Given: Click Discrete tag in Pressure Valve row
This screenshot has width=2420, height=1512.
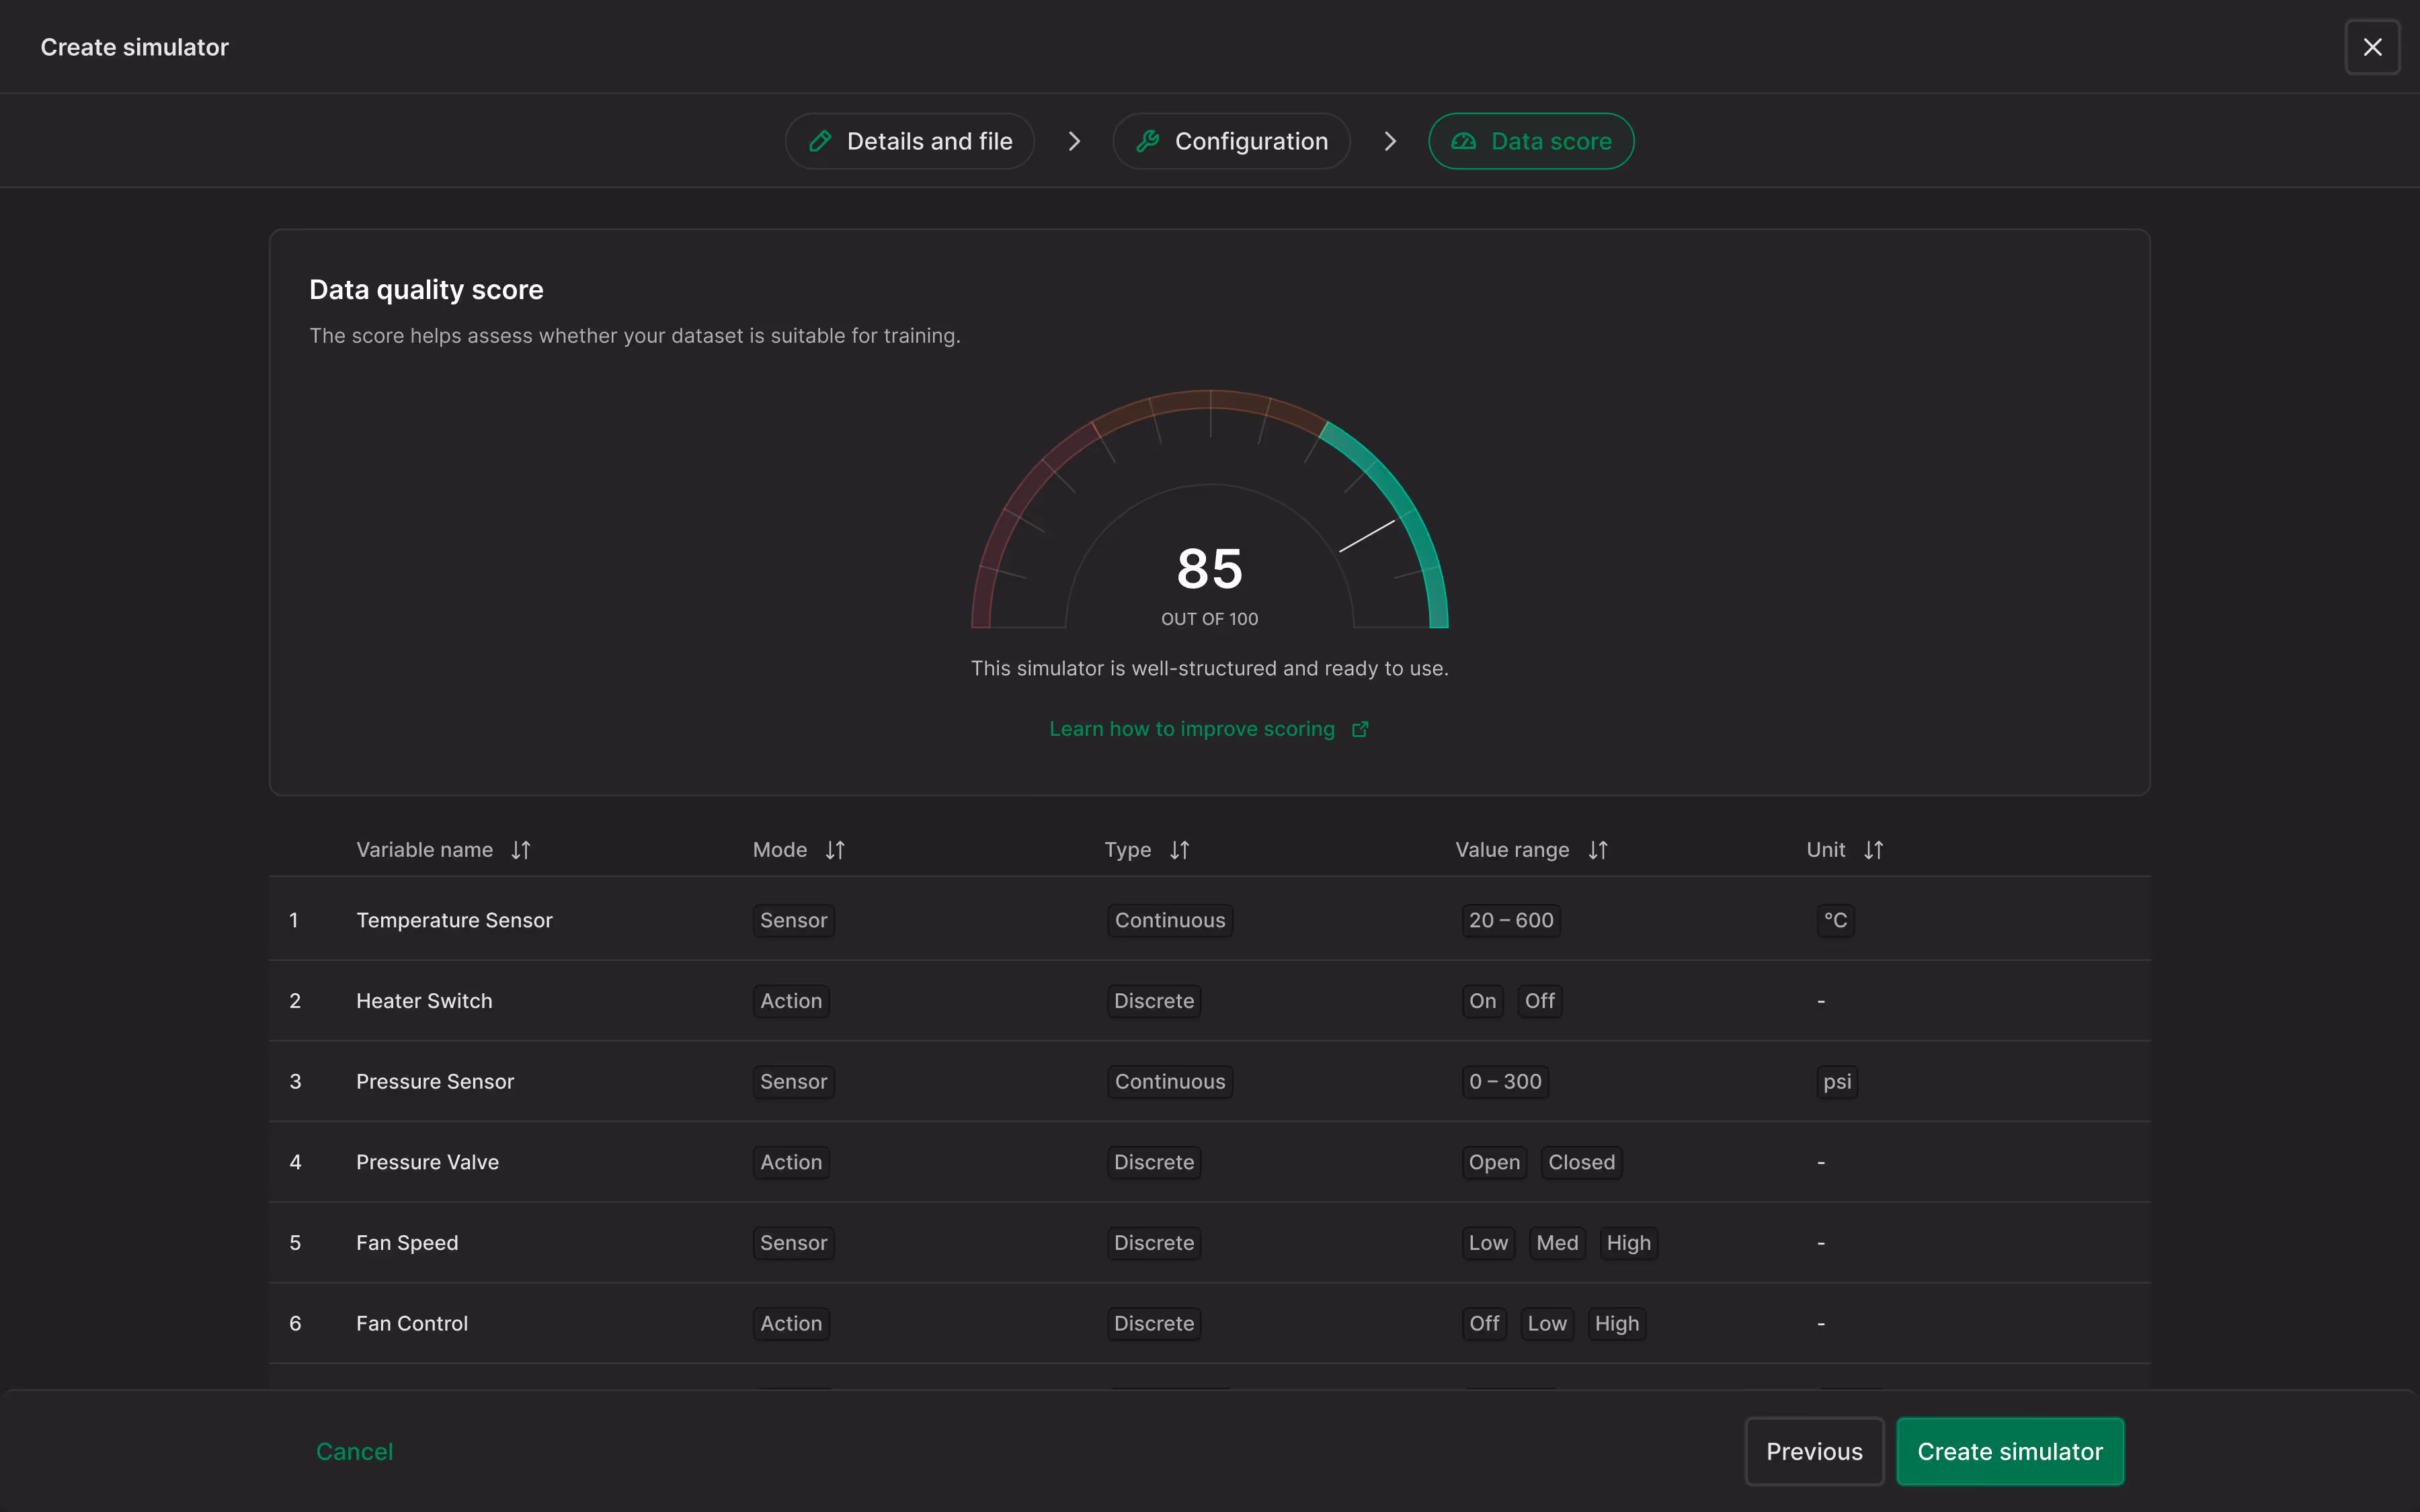Looking at the screenshot, I should 1154,1162.
